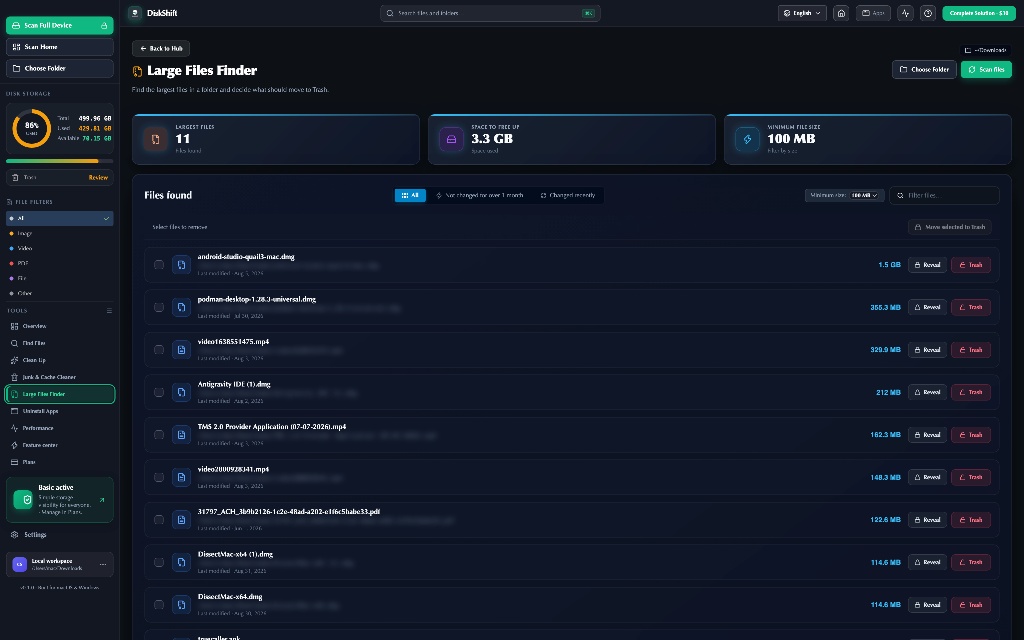Viewport: 1024px width, 640px height.
Task: Select checkbox for podman-desktop universal.dmg
Action: pyautogui.click(x=159, y=307)
